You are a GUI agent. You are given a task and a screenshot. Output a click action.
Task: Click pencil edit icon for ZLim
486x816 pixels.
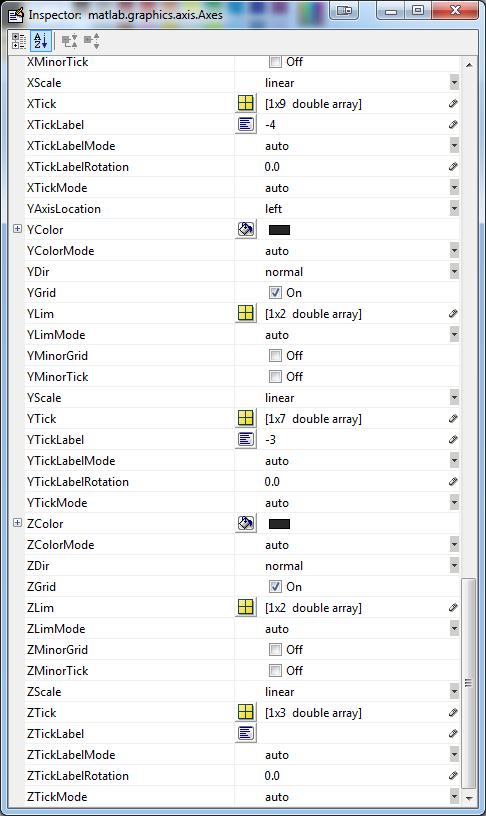(x=453, y=607)
